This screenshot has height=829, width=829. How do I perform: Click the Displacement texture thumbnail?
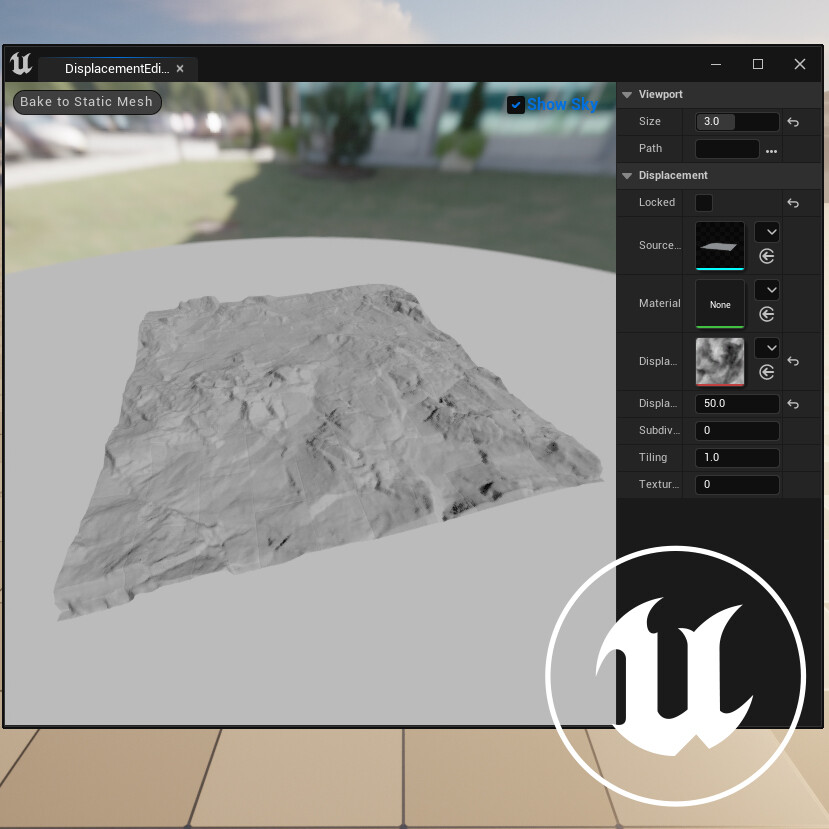(719, 361)
